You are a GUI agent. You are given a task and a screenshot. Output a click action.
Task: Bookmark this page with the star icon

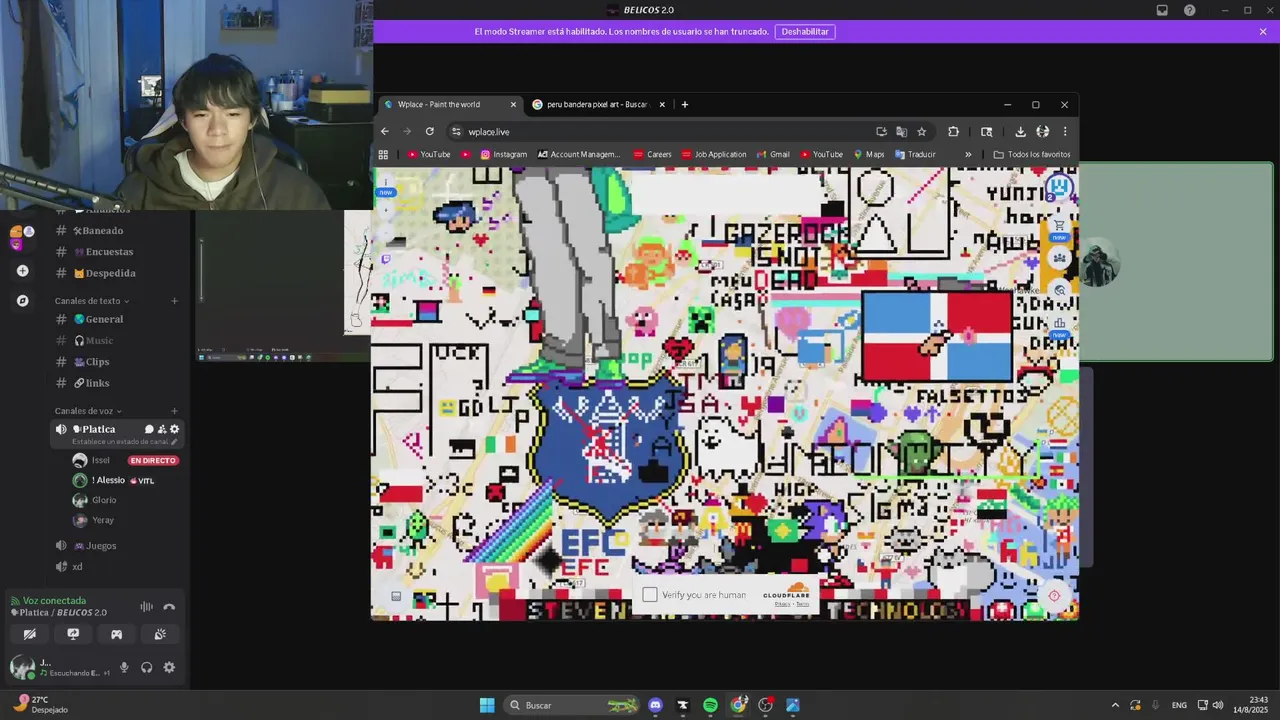pyautogui.click(x=922, y=131)
